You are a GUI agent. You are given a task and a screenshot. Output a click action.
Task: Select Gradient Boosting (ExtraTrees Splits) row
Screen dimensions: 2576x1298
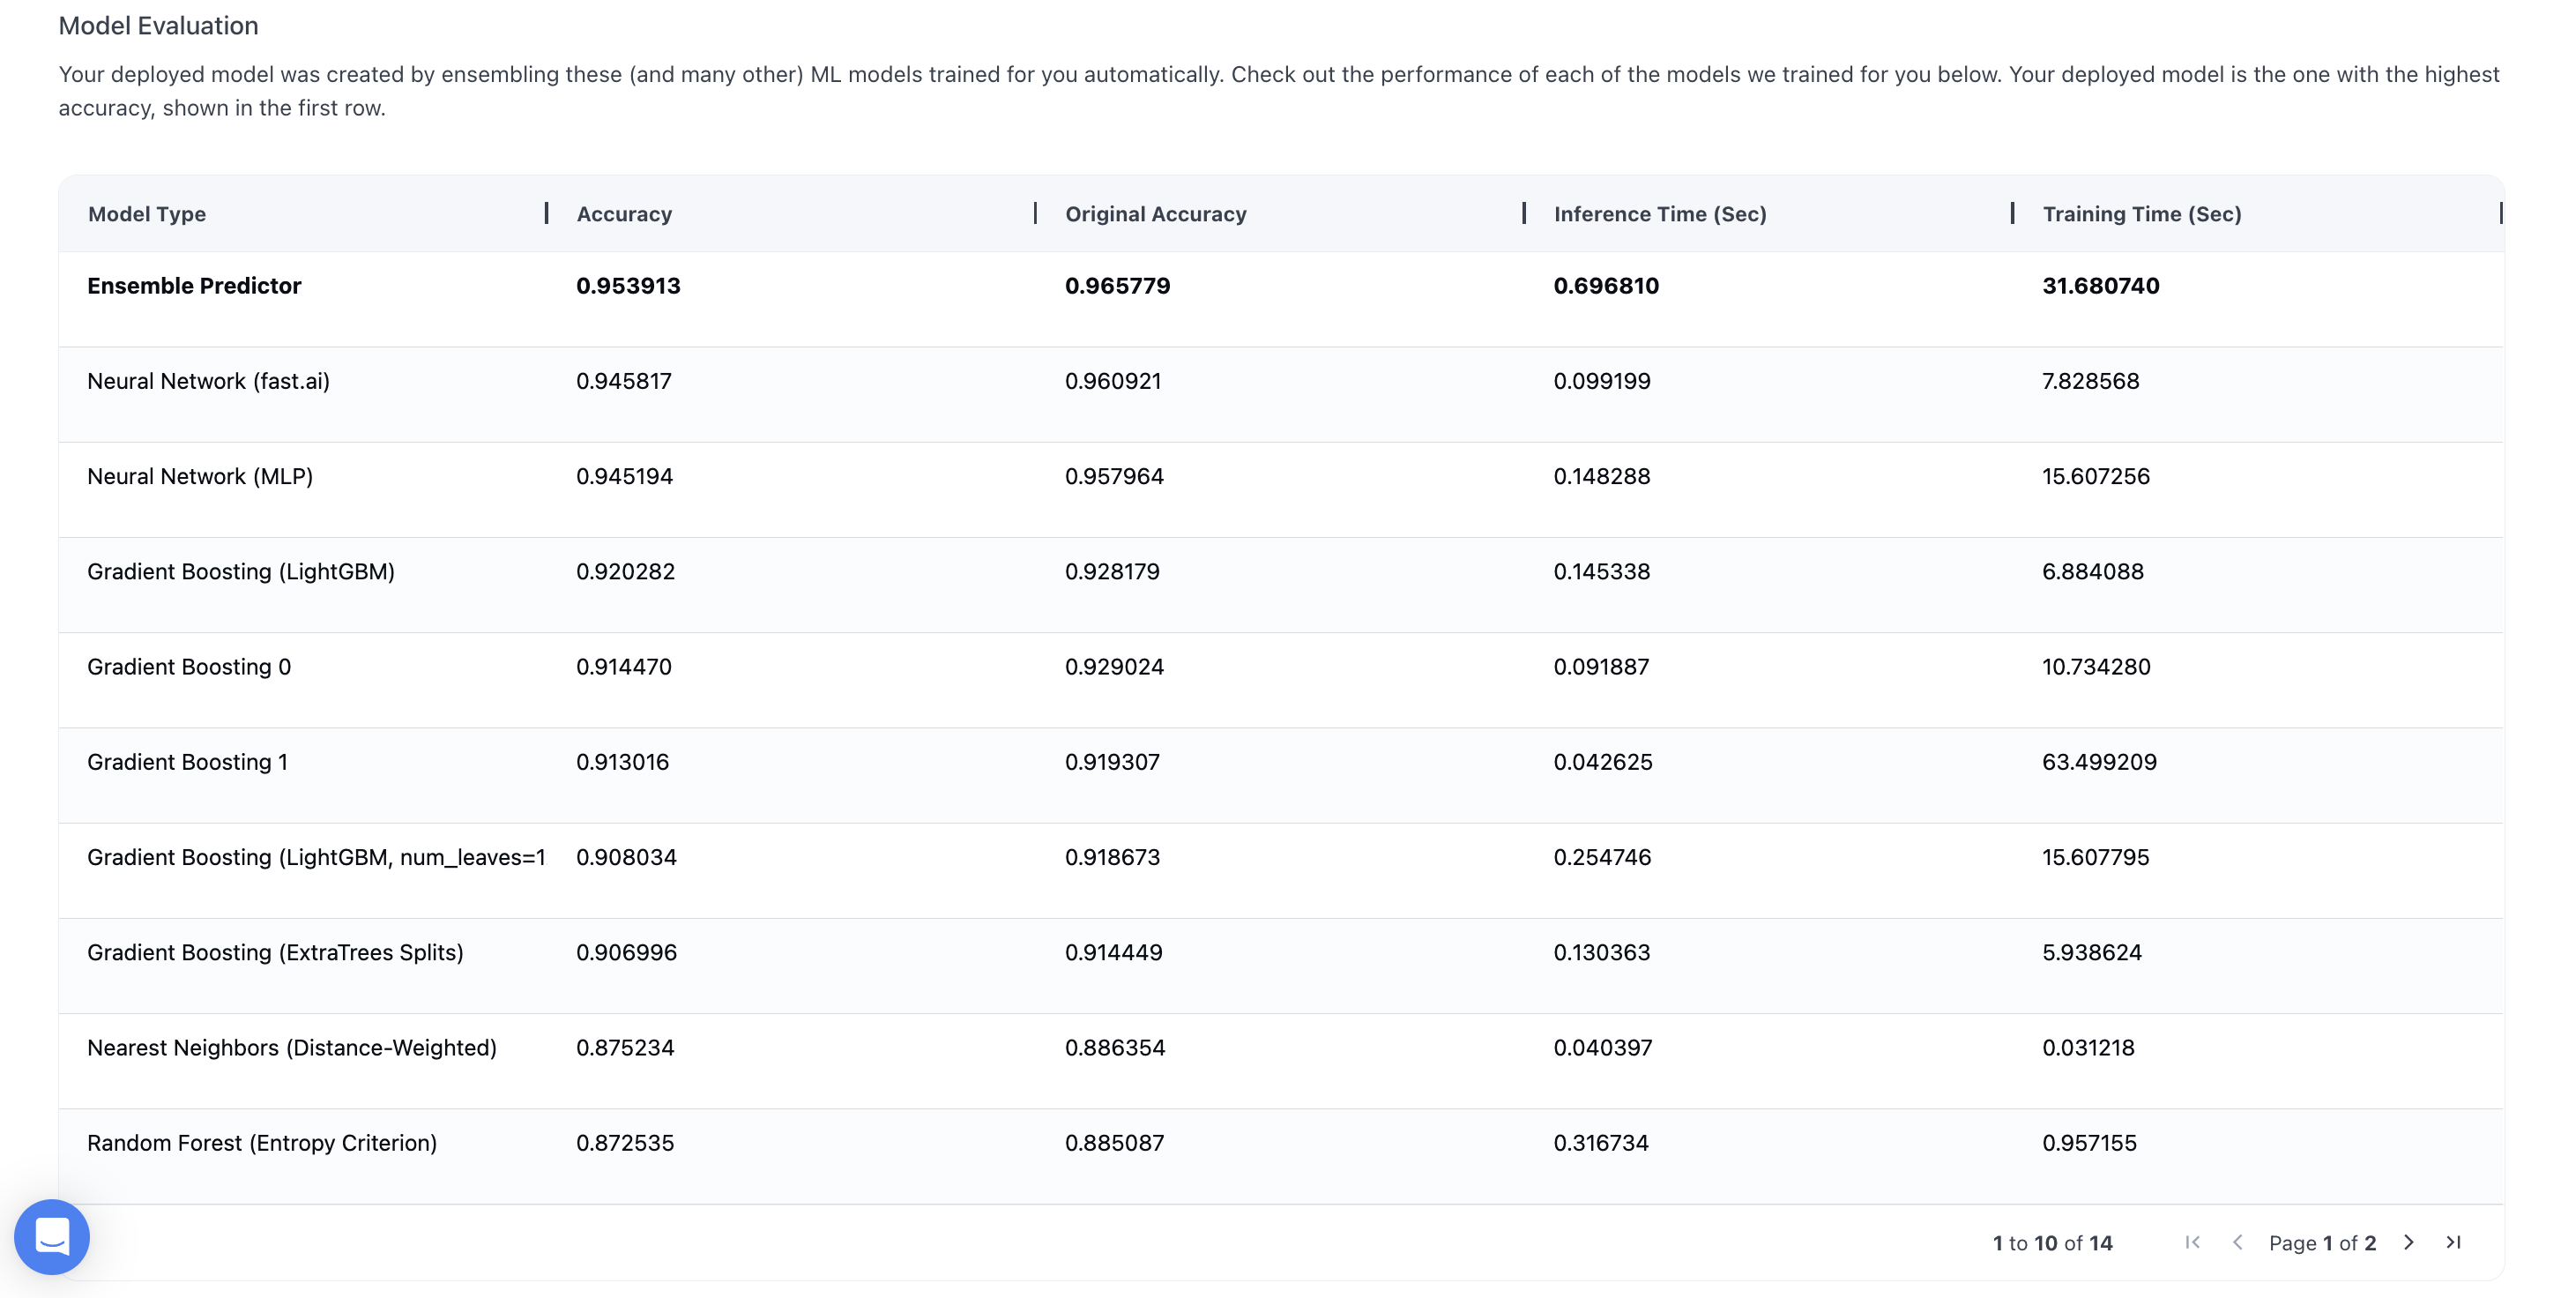(x=275, y=952)
